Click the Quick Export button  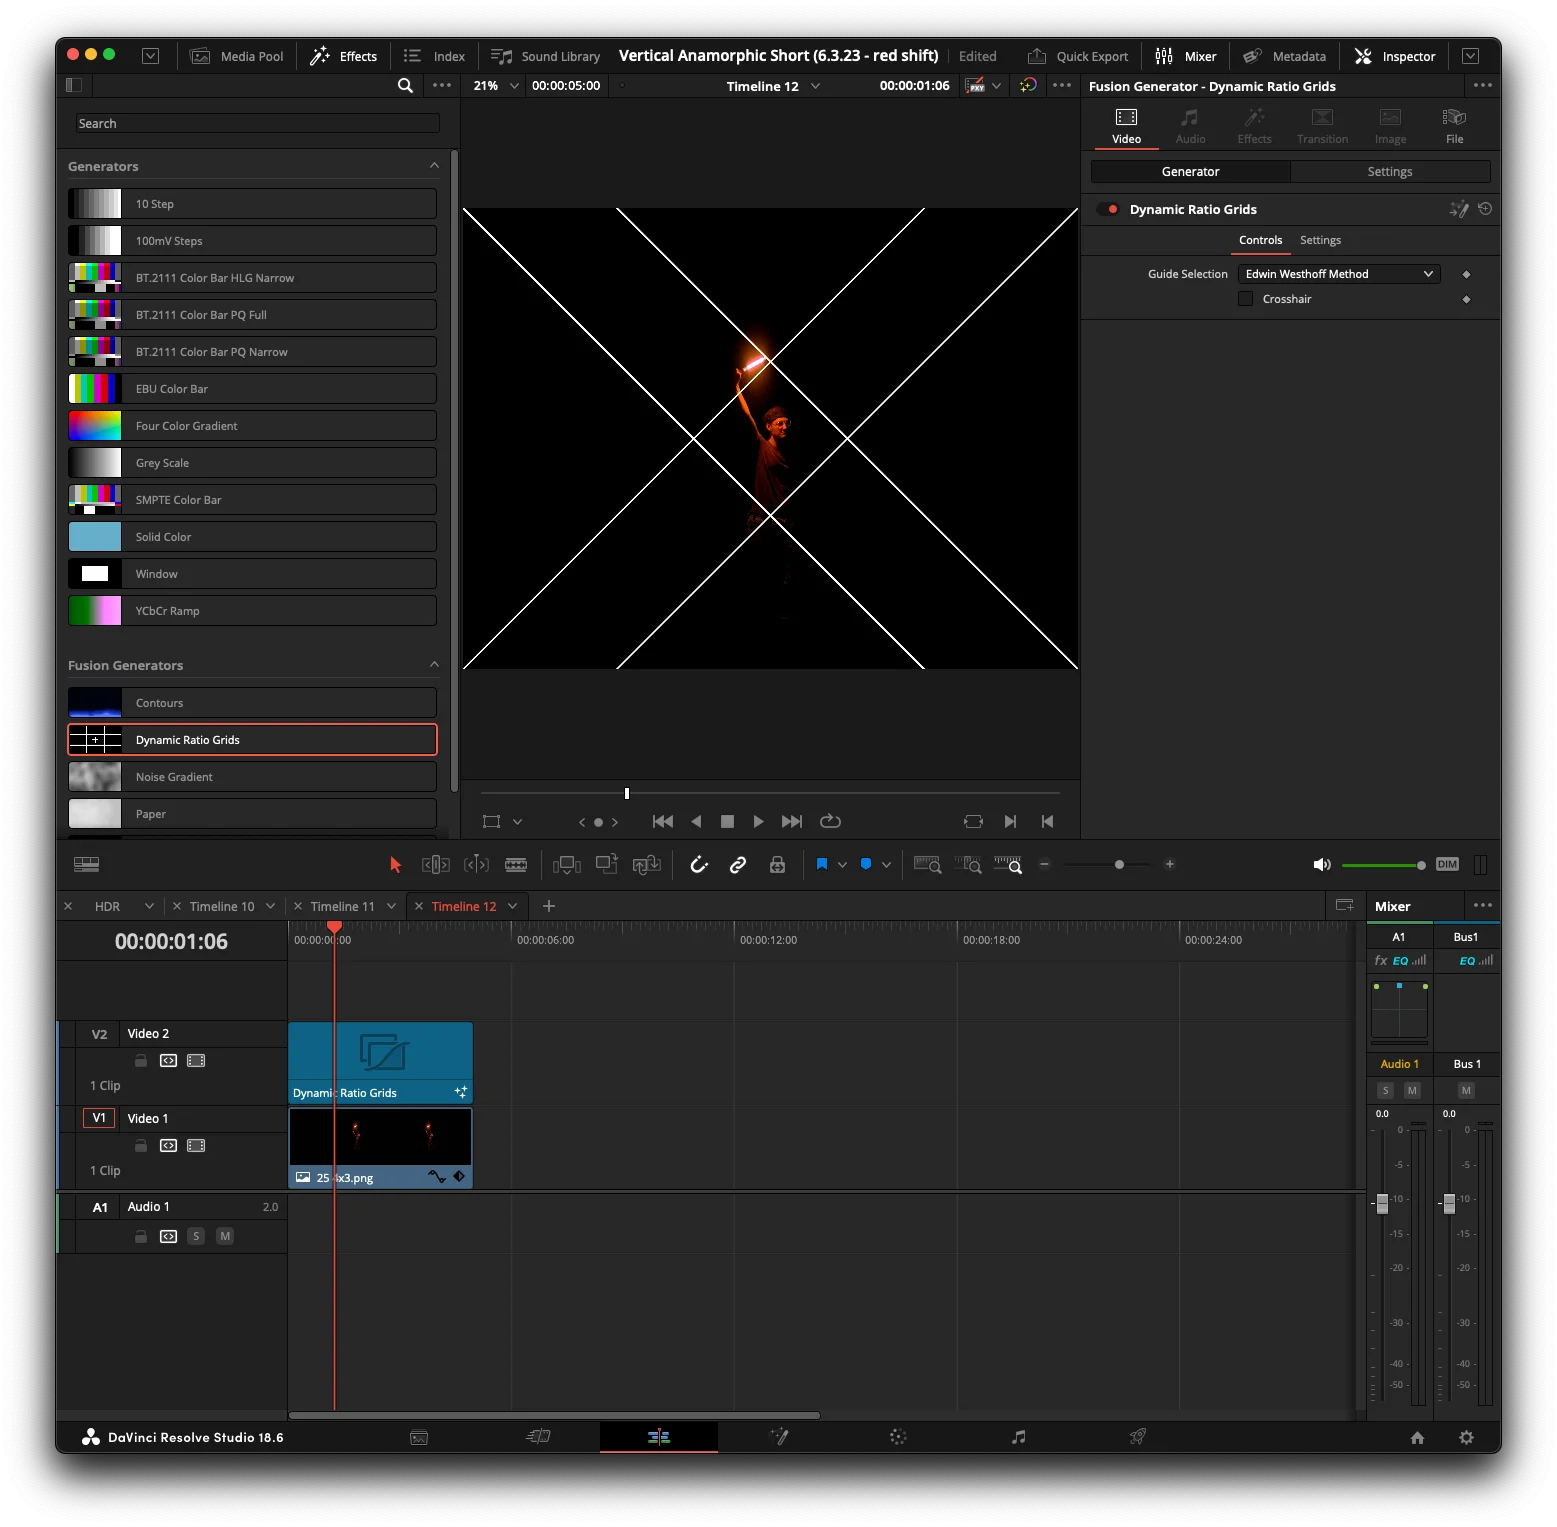(x=1078, y=56)
